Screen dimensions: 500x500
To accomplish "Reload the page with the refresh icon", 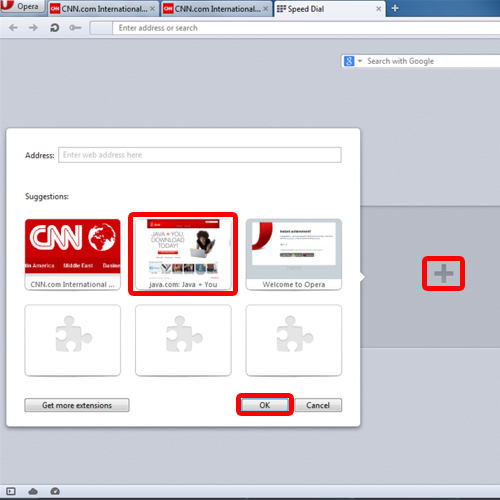I will 54,28.
